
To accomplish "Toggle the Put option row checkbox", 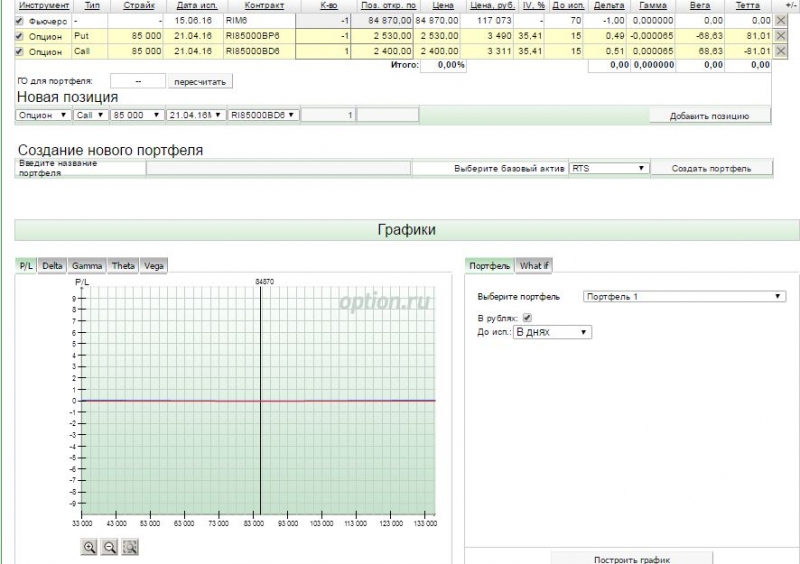I will (x=19, y=36).
